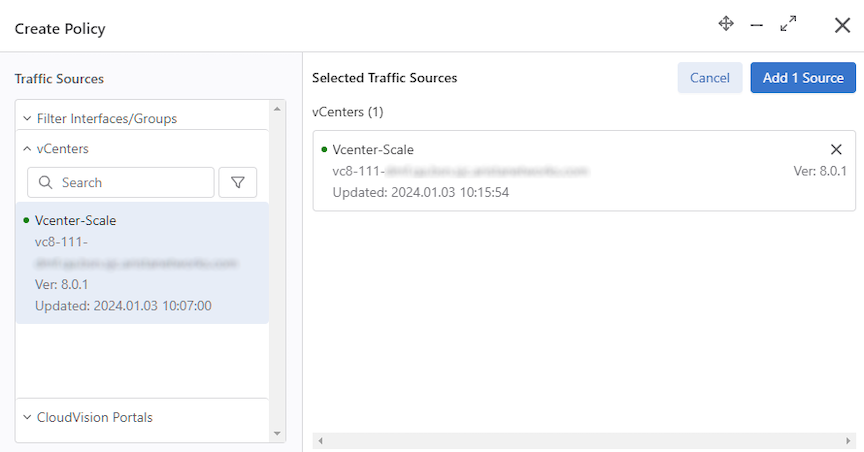Click the Add 1 Source button
864x452 pixels.
click(803, 78)
